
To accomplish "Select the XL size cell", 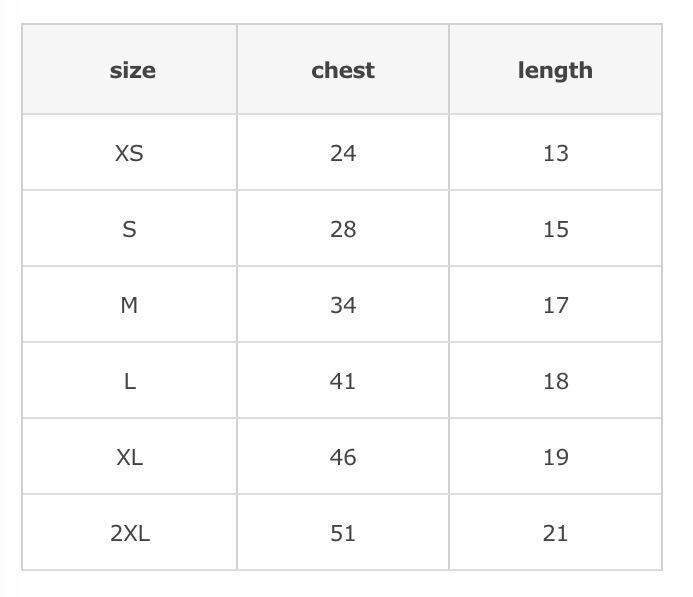I will click(x=129, y=457).
